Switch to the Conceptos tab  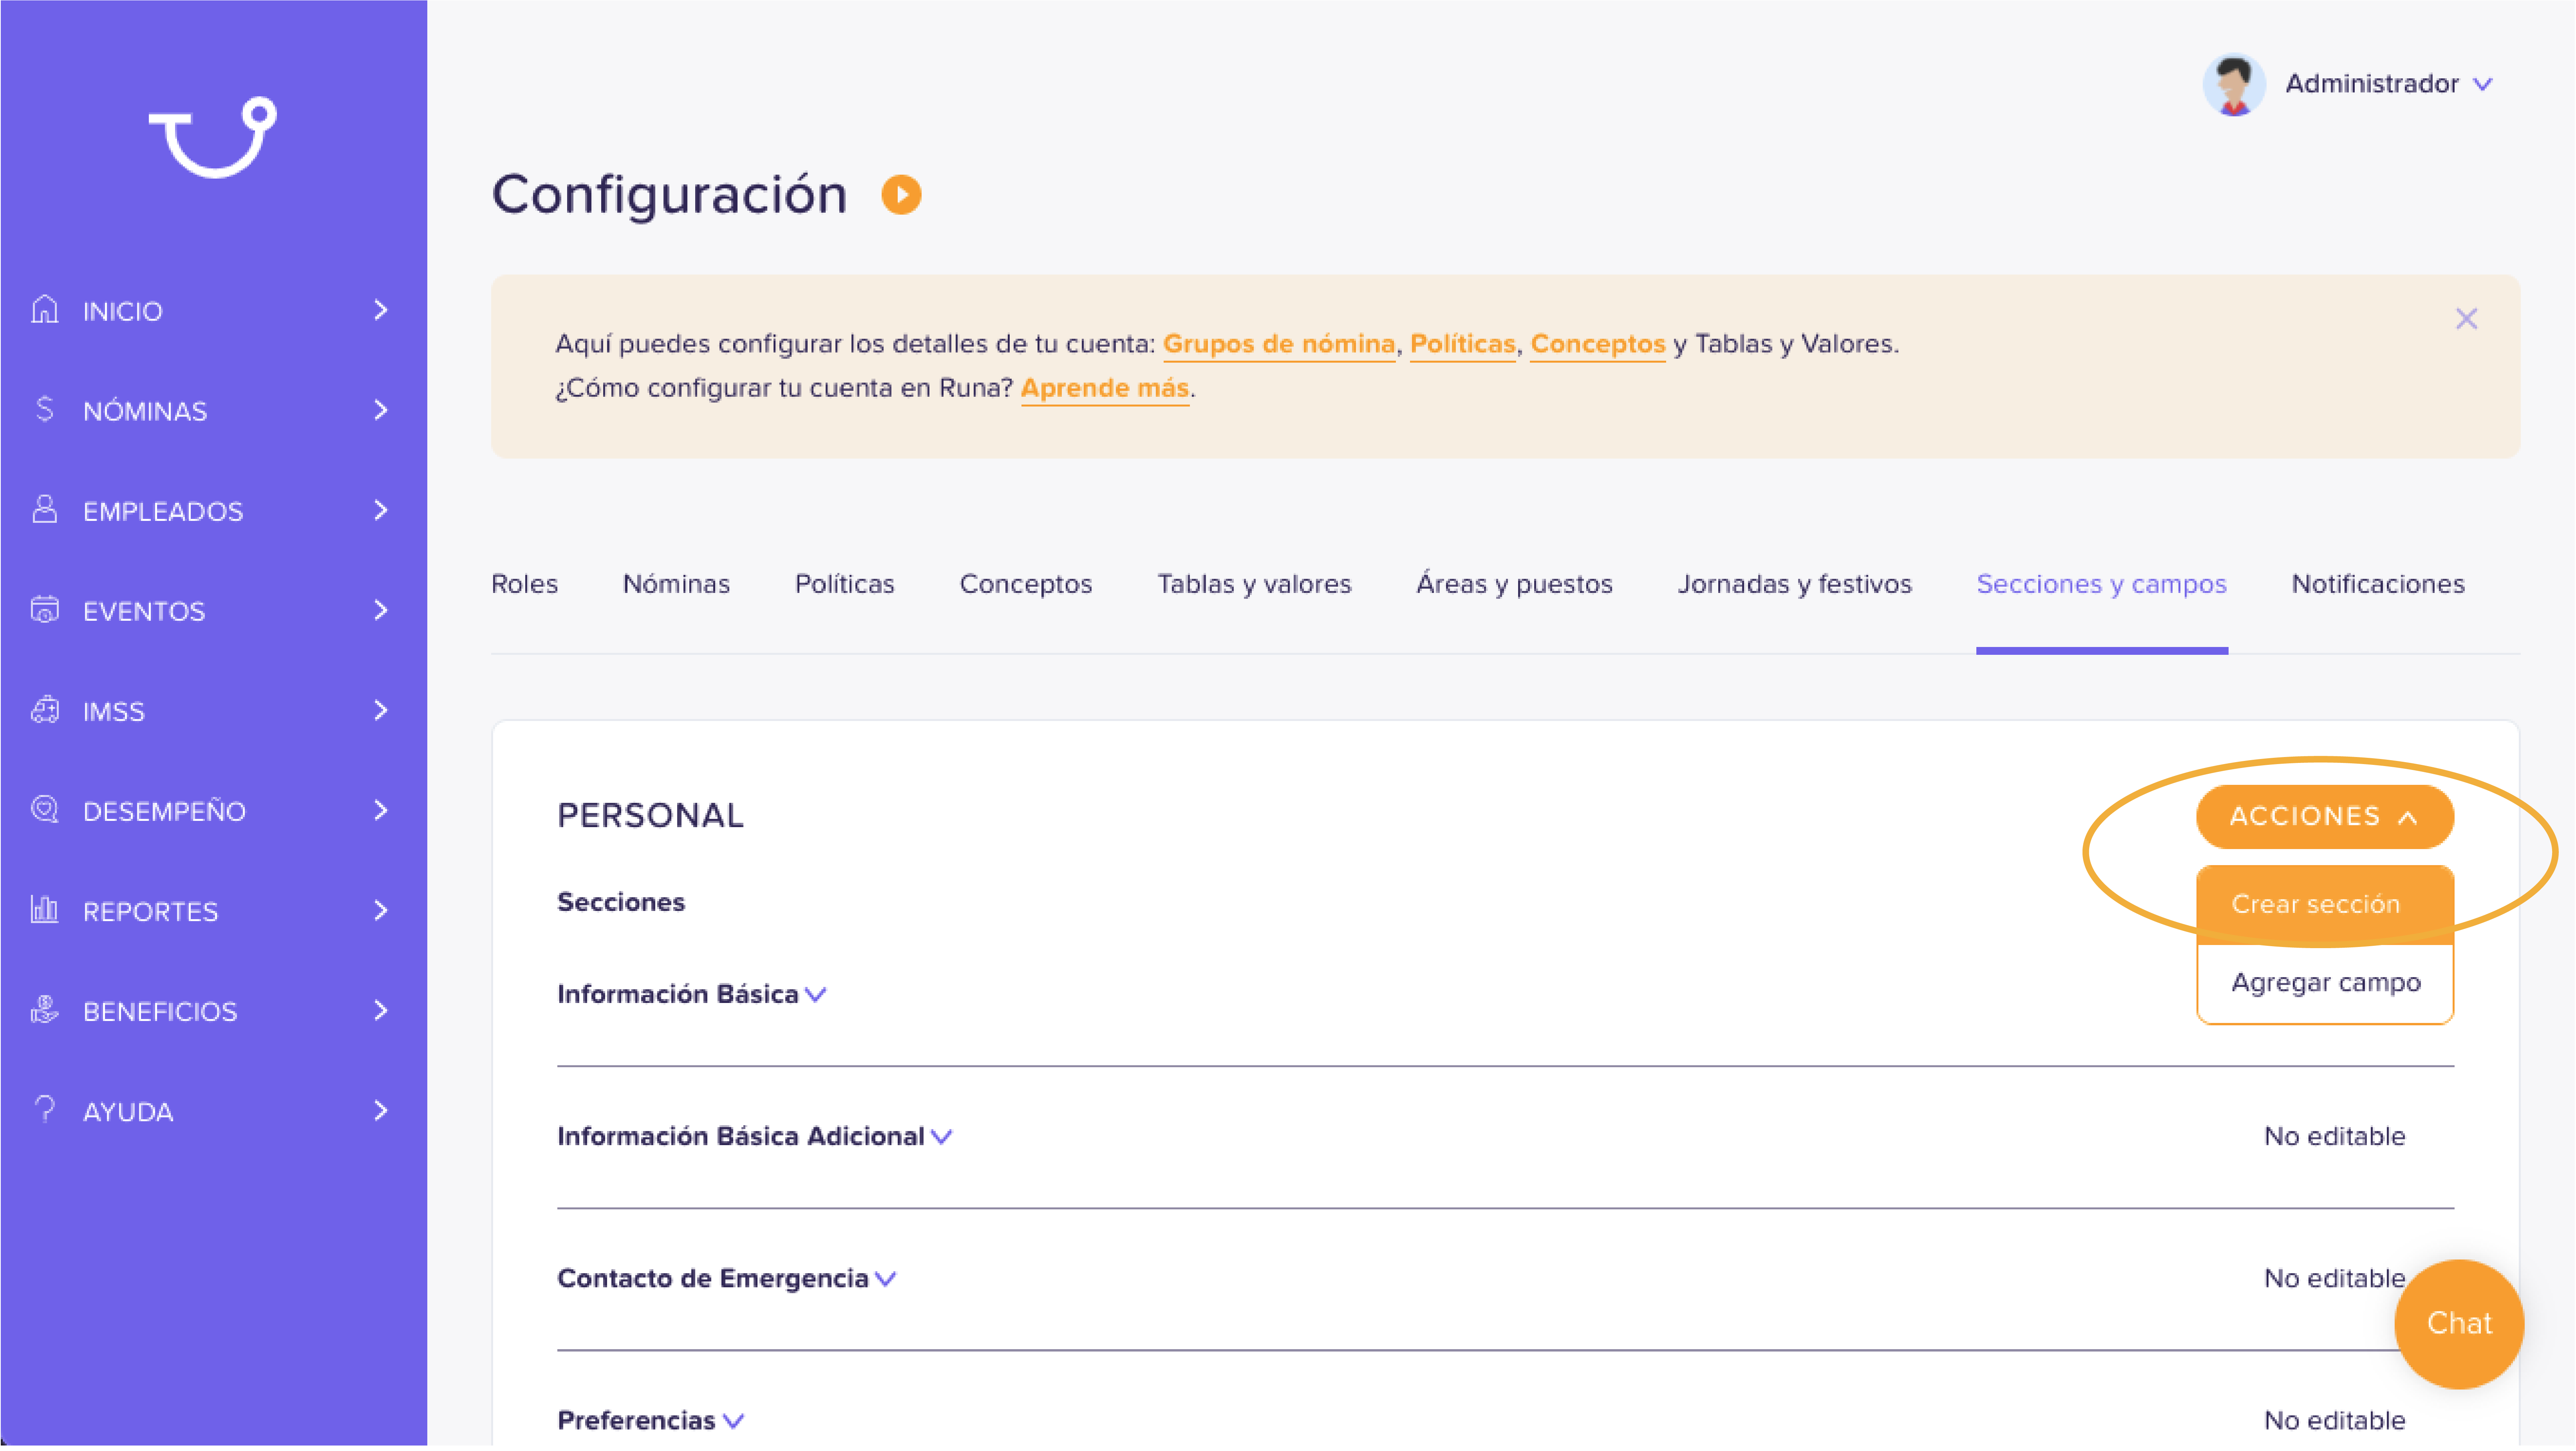1026,584
